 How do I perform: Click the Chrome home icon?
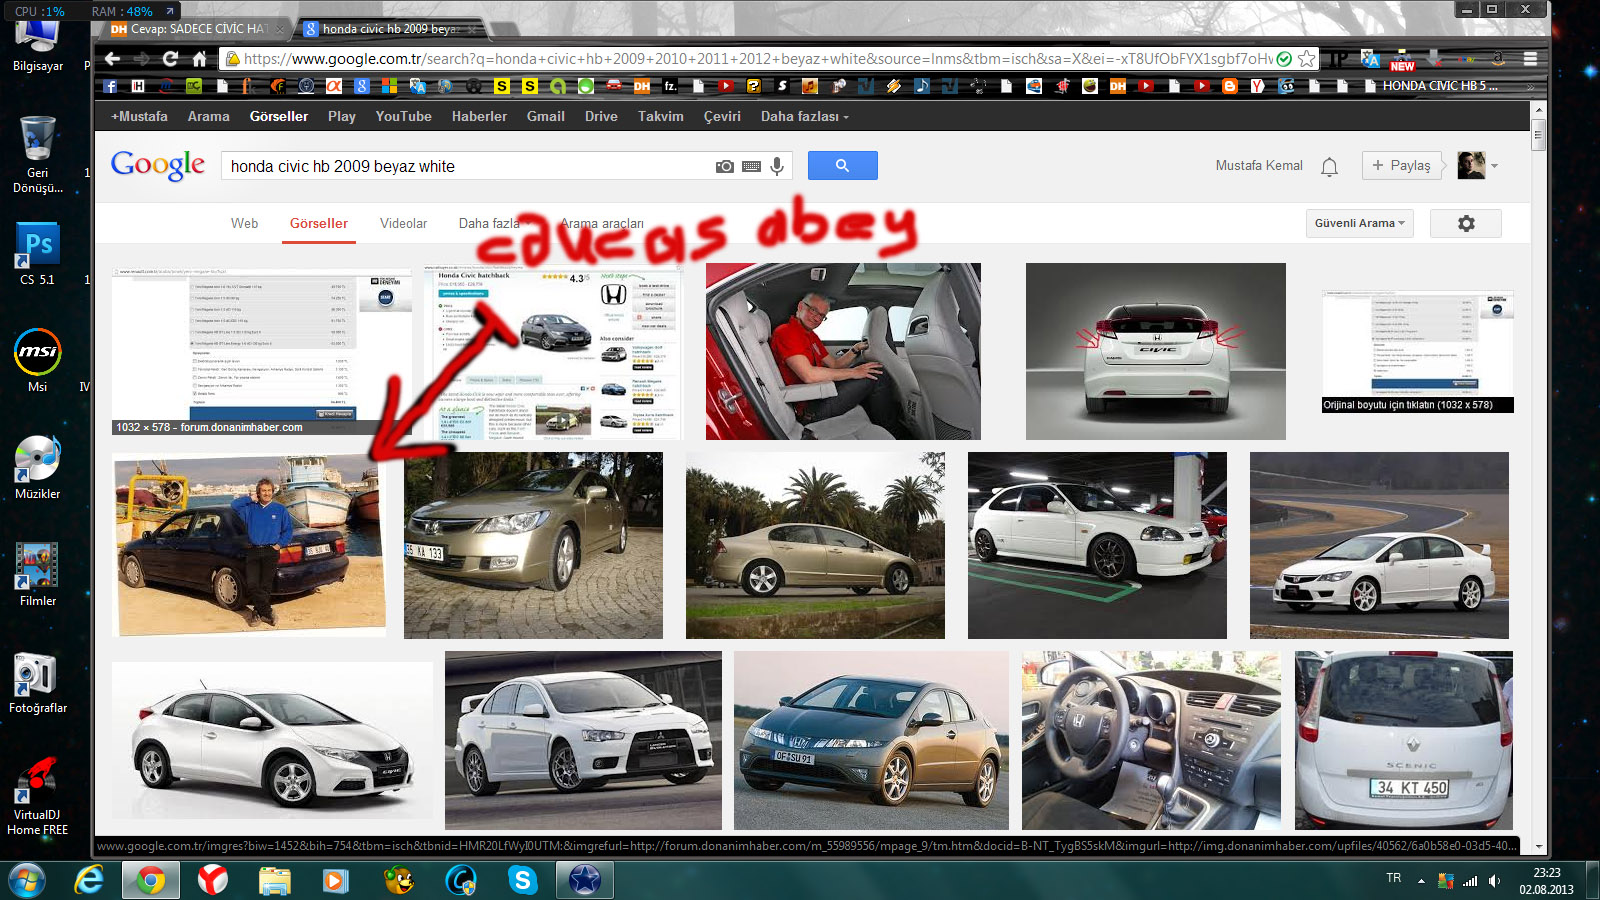[x=199, y=59]
